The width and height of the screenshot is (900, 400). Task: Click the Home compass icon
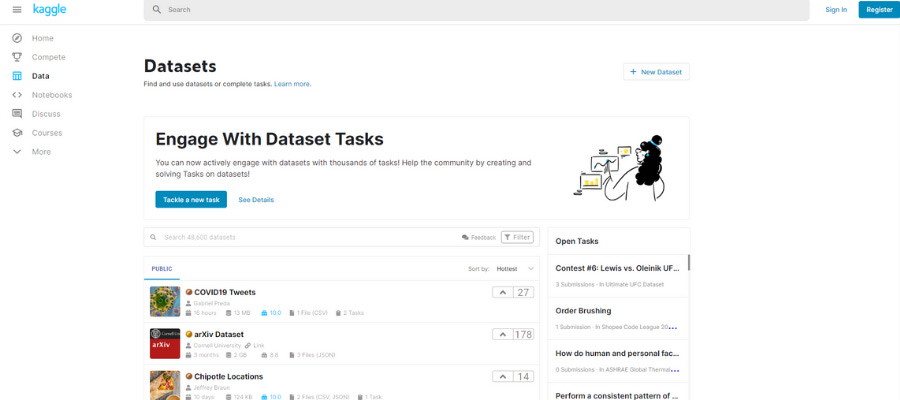17,38
